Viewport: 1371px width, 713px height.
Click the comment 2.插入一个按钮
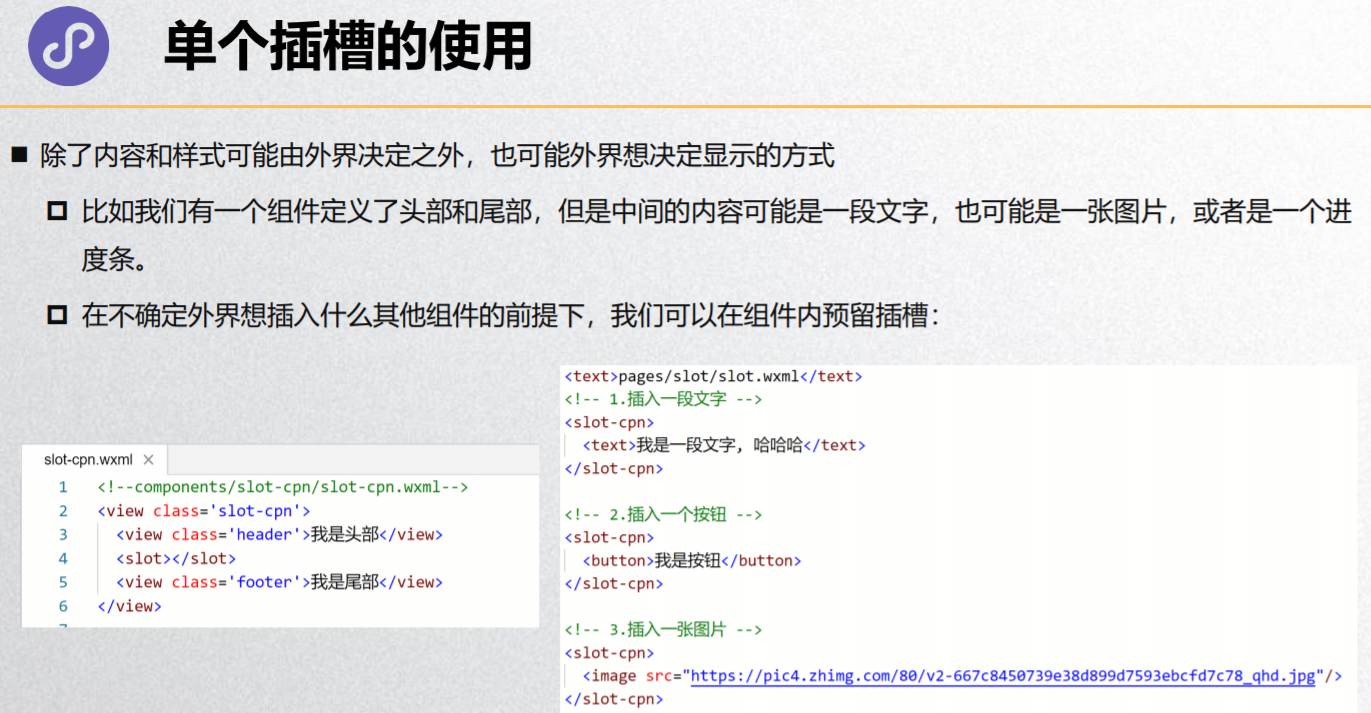click(x=663, y=514)
